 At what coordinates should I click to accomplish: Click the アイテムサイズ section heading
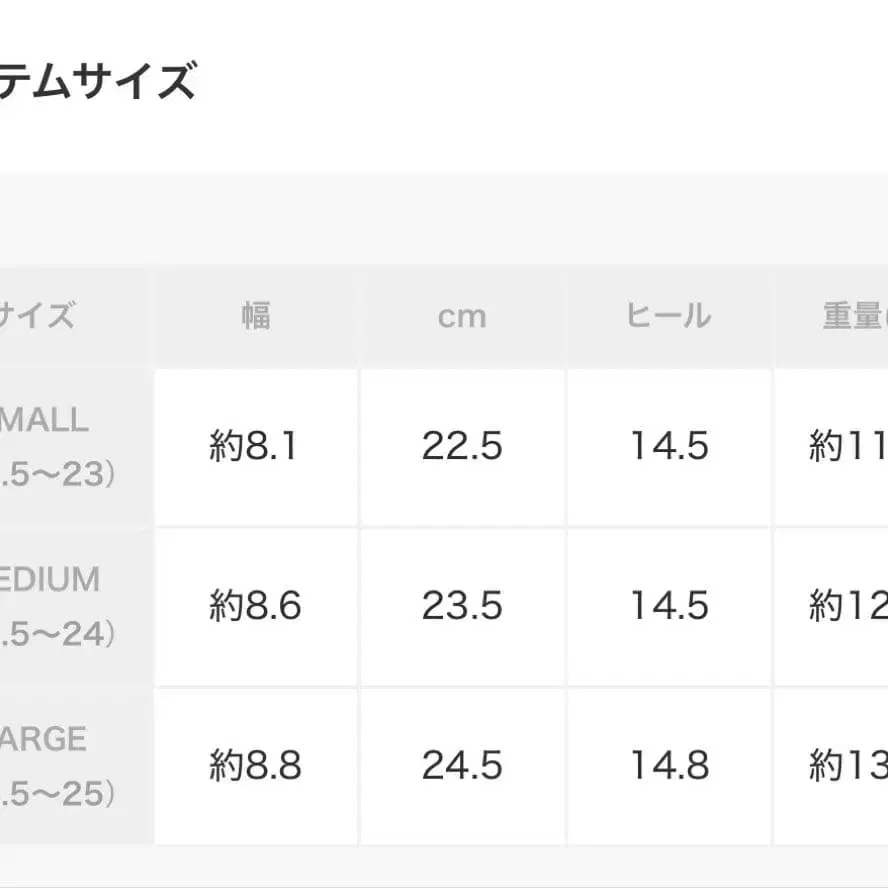pyautogui.click(x=98, y=82)
